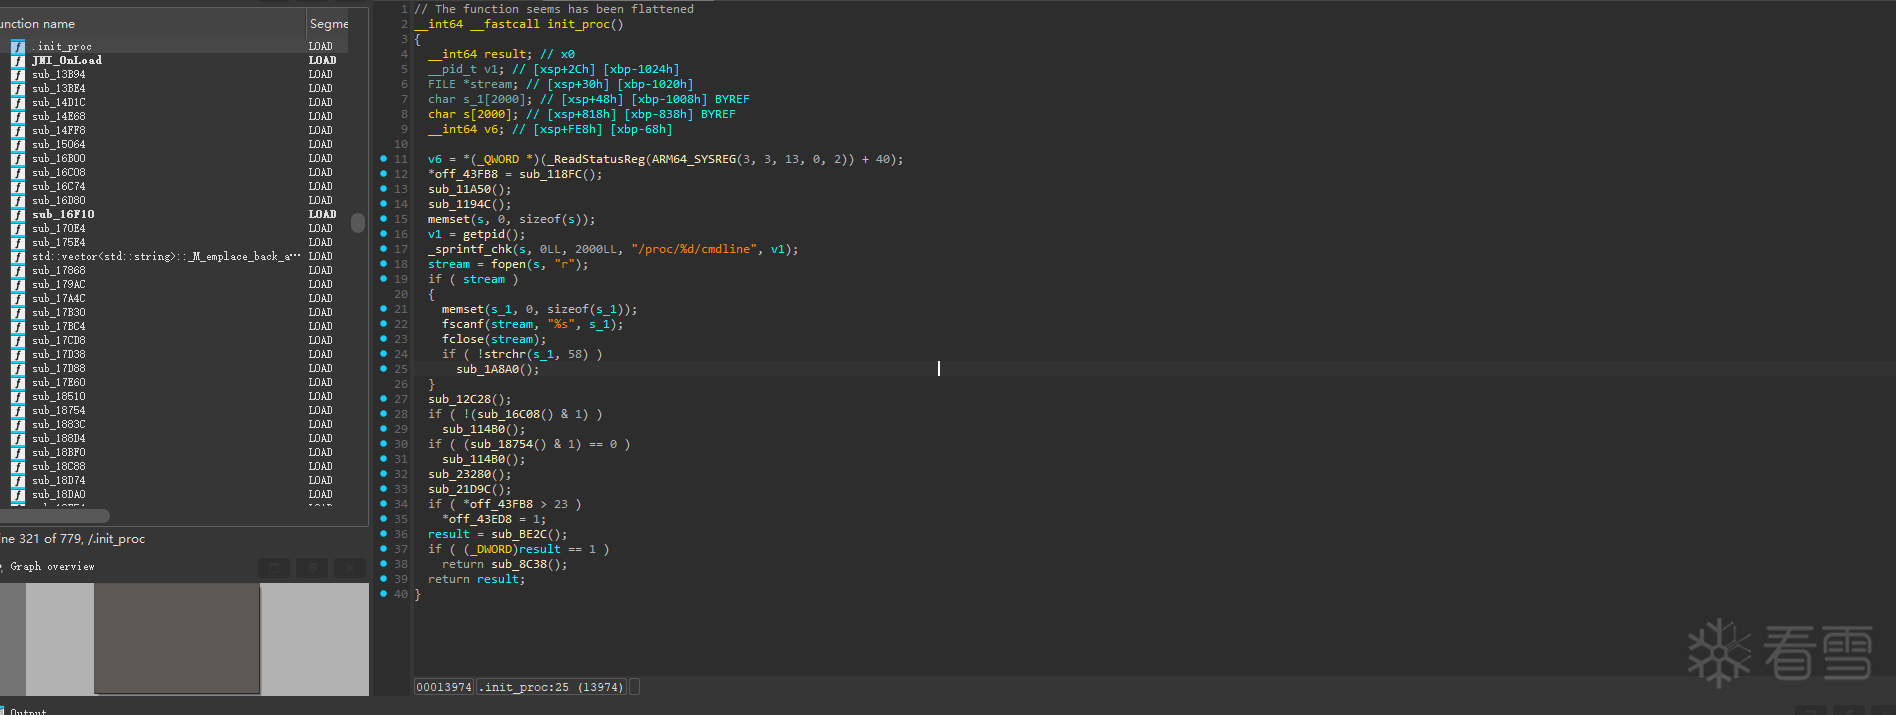The height and width of the screenshot is (715, 1896).
Task: Click the functions list horizontal scrollbar
Action: 55,516
